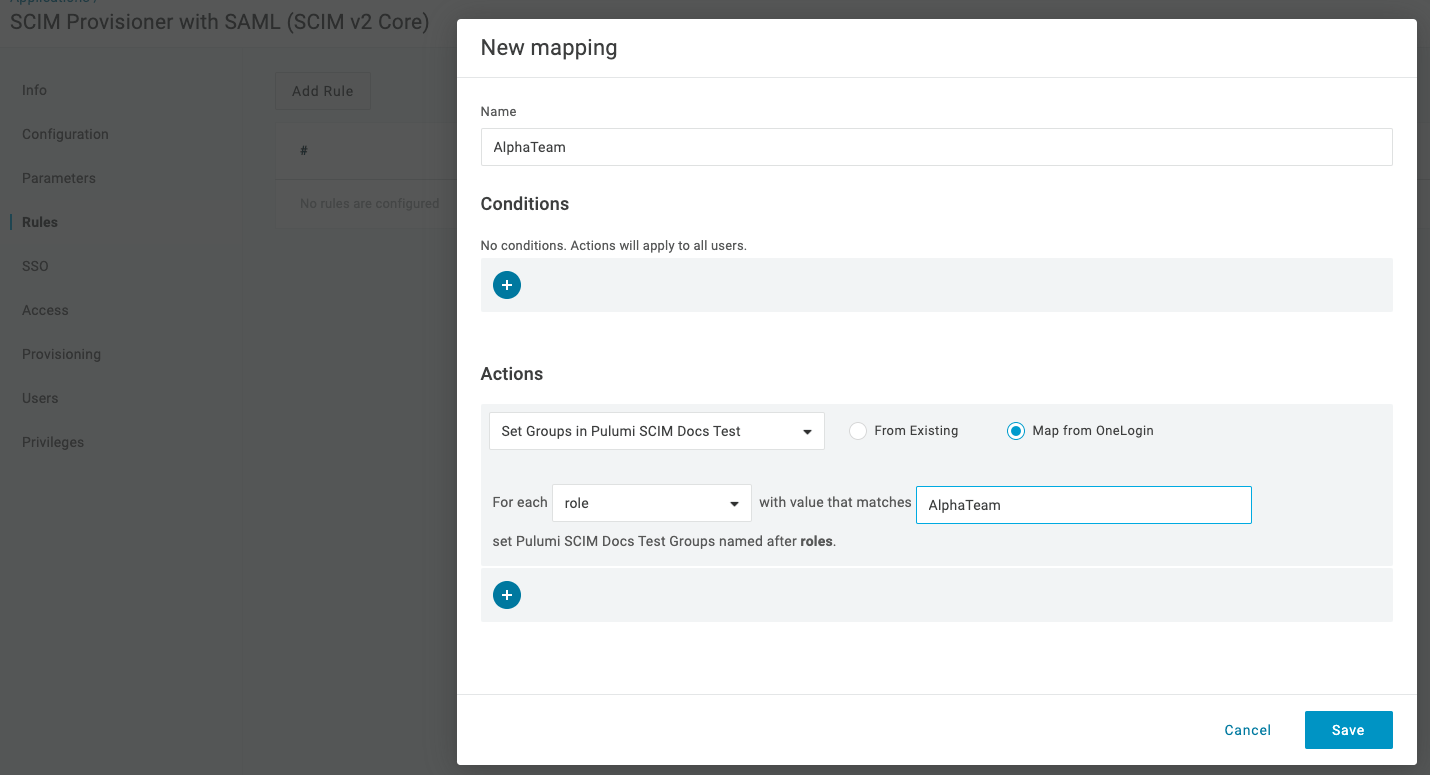
Task: Open the SSO sidebar item
Action: click(35, 266)
